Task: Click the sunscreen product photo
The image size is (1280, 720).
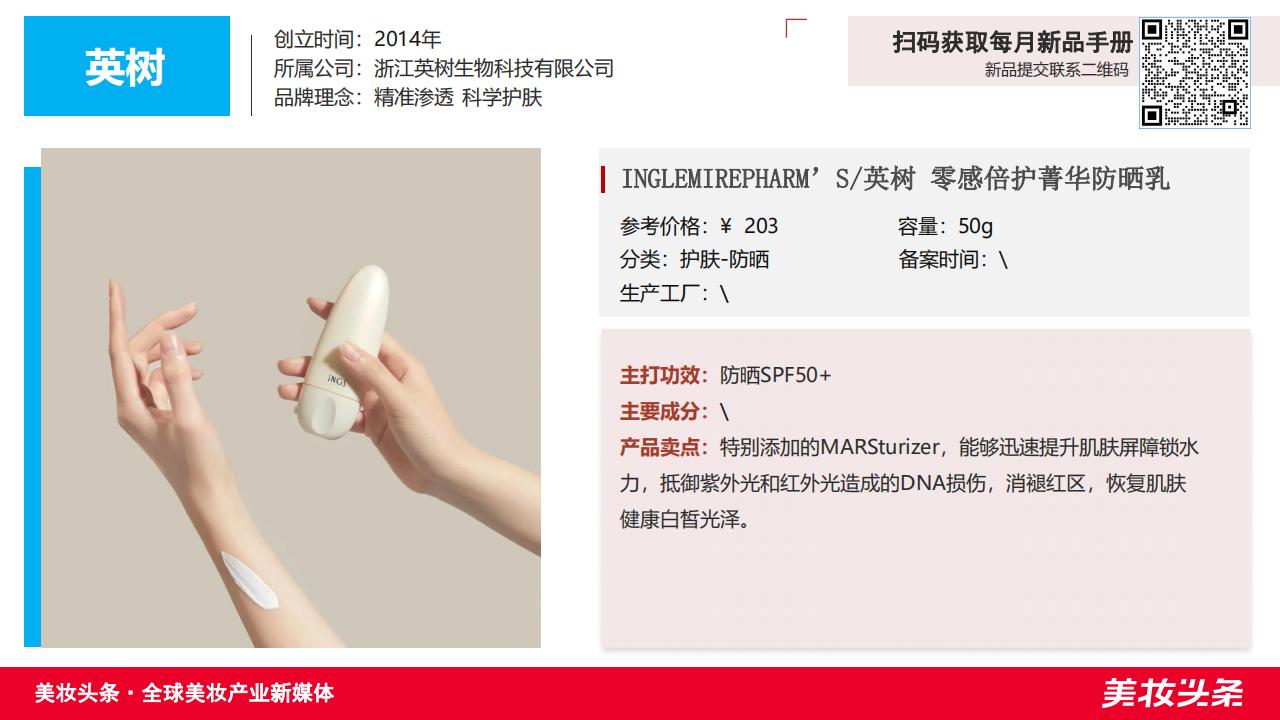Action: pos(291,398)
